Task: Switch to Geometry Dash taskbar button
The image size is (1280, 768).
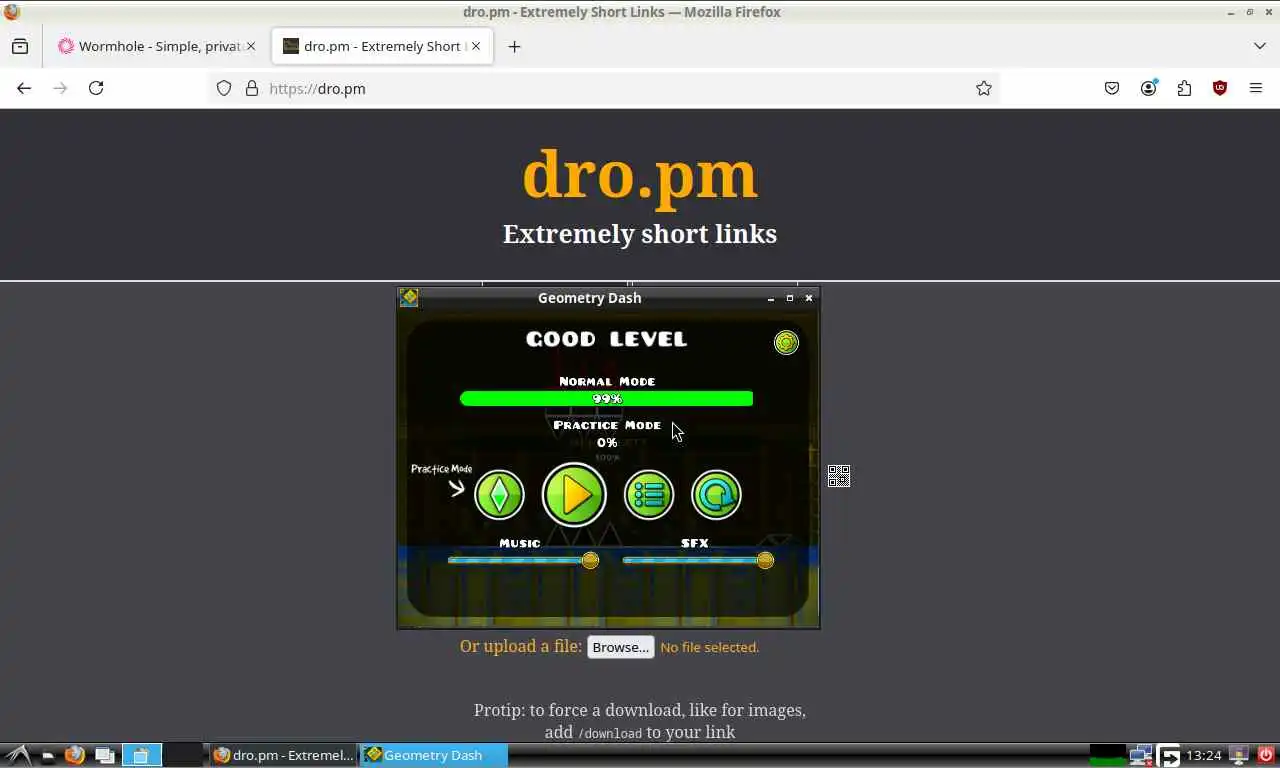Action: coord(433,755)
